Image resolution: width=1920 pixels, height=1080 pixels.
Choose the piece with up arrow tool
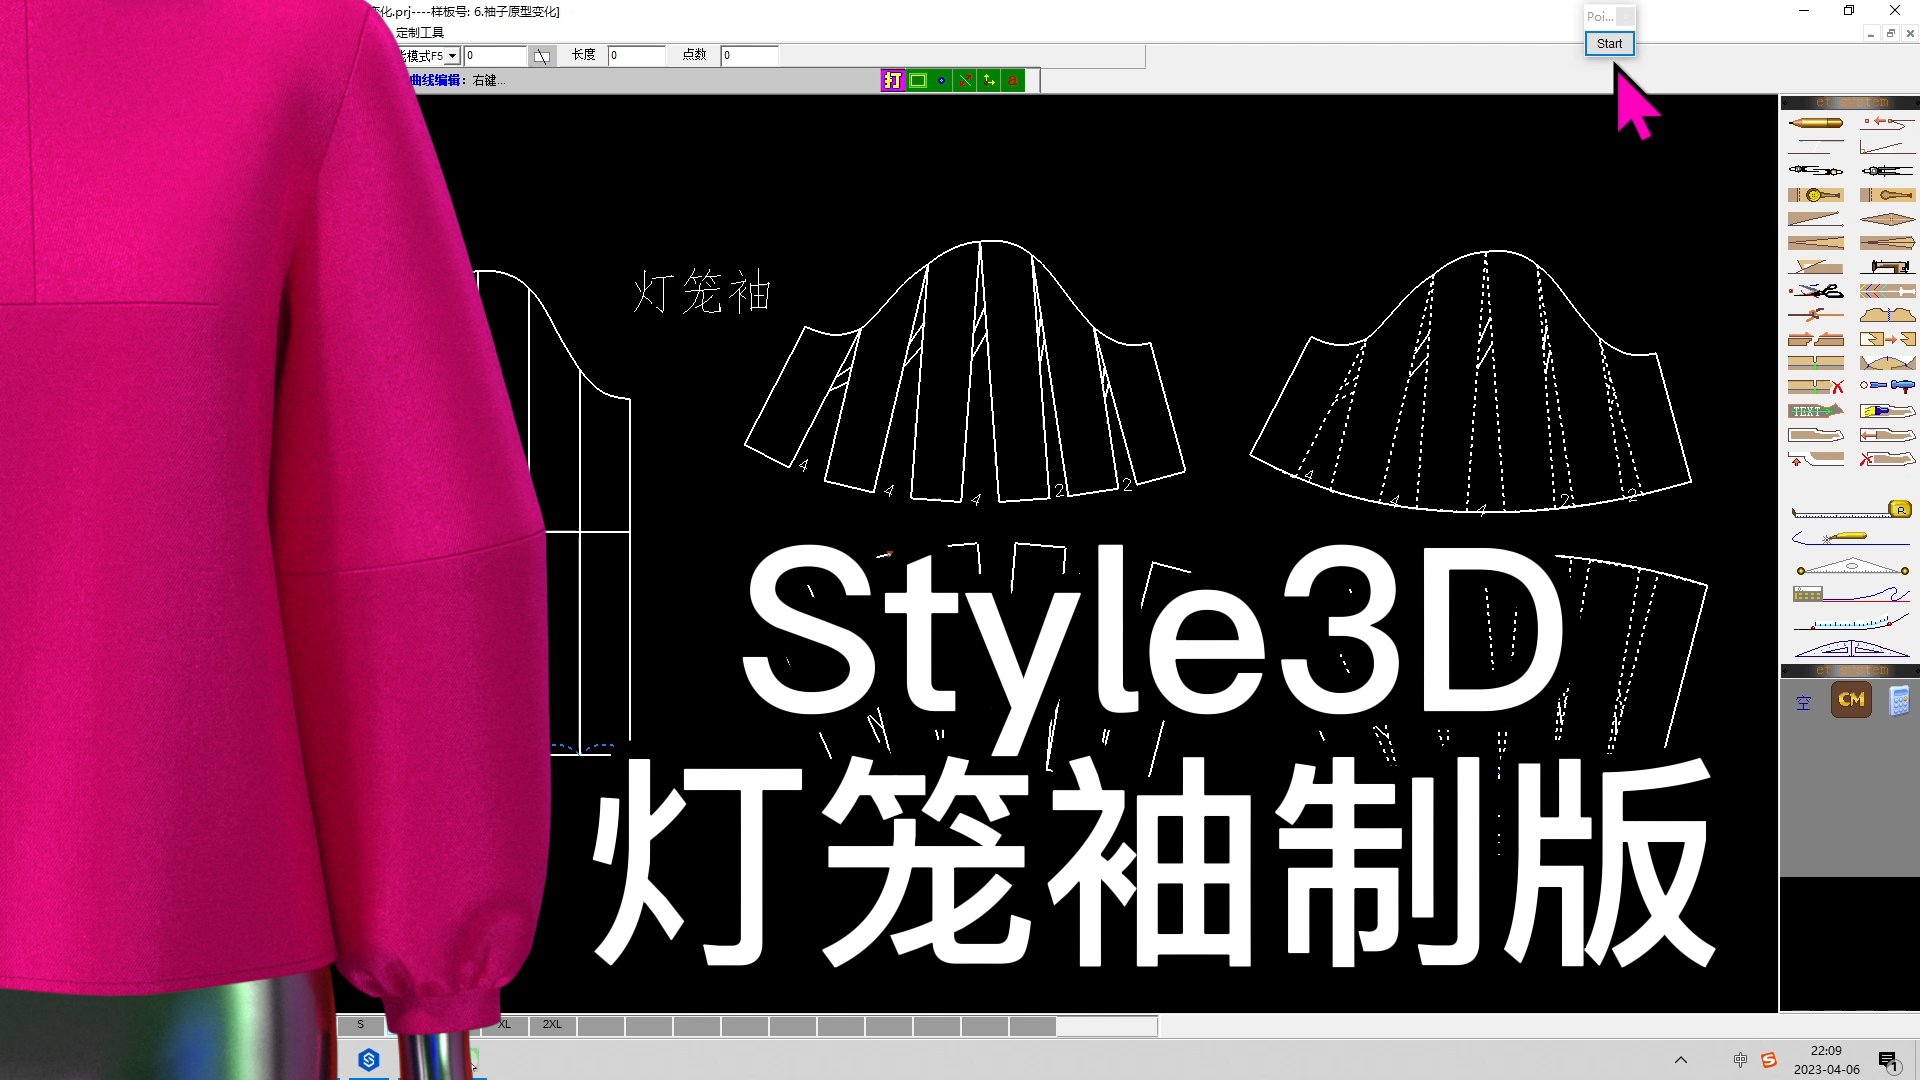tap(1815, 459)
